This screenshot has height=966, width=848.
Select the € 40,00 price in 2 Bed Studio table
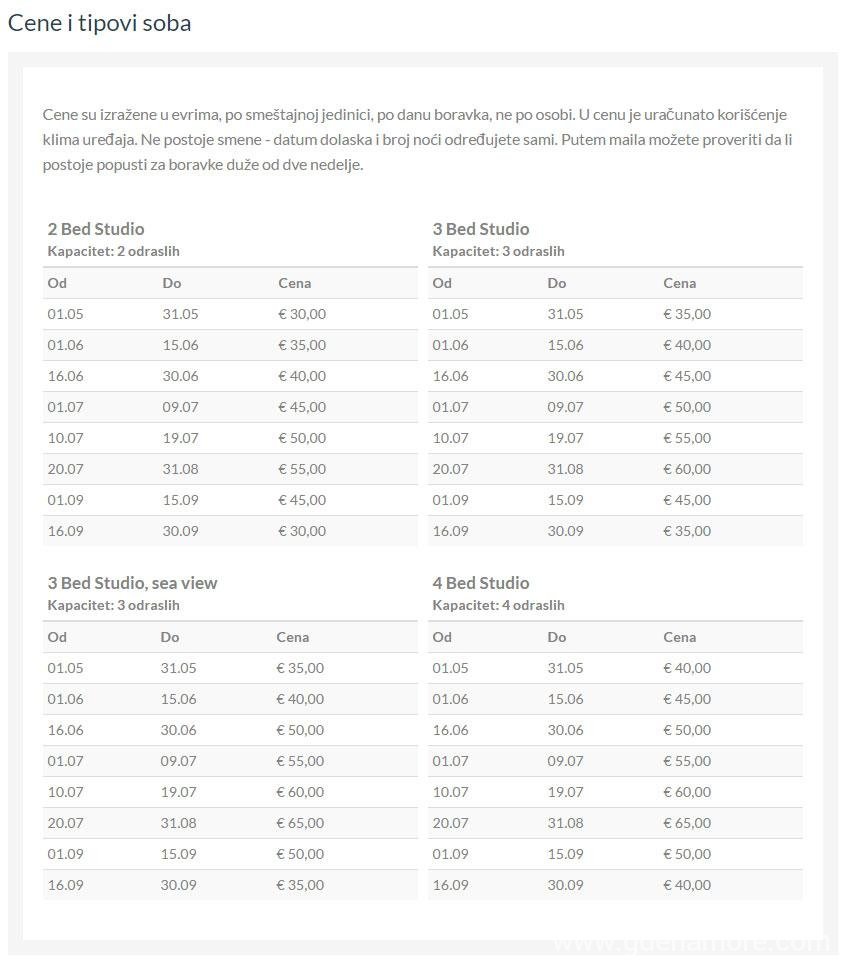tap(302, 376)
